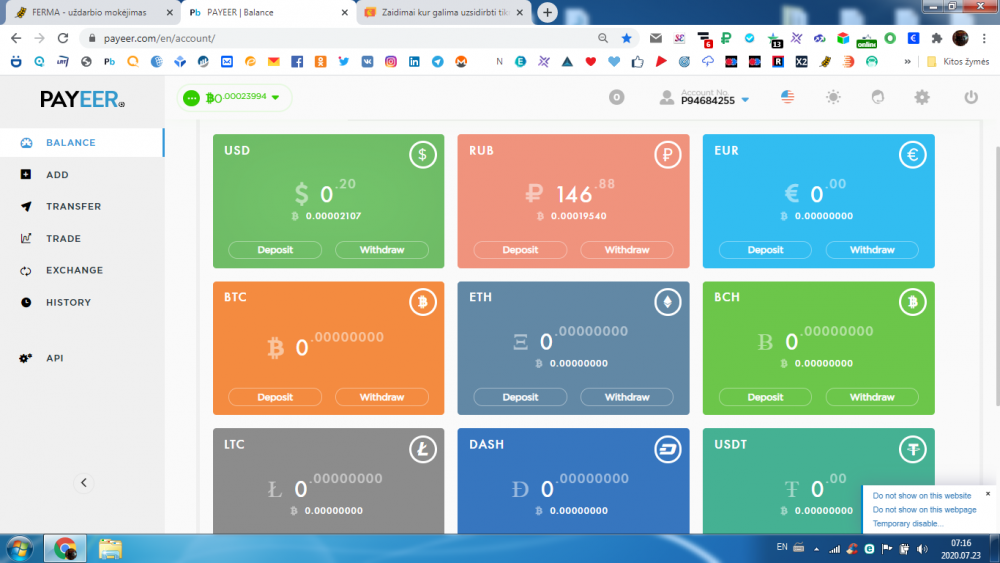
Task: Withdraw from the USD wallet
Action: click(382, 250)
